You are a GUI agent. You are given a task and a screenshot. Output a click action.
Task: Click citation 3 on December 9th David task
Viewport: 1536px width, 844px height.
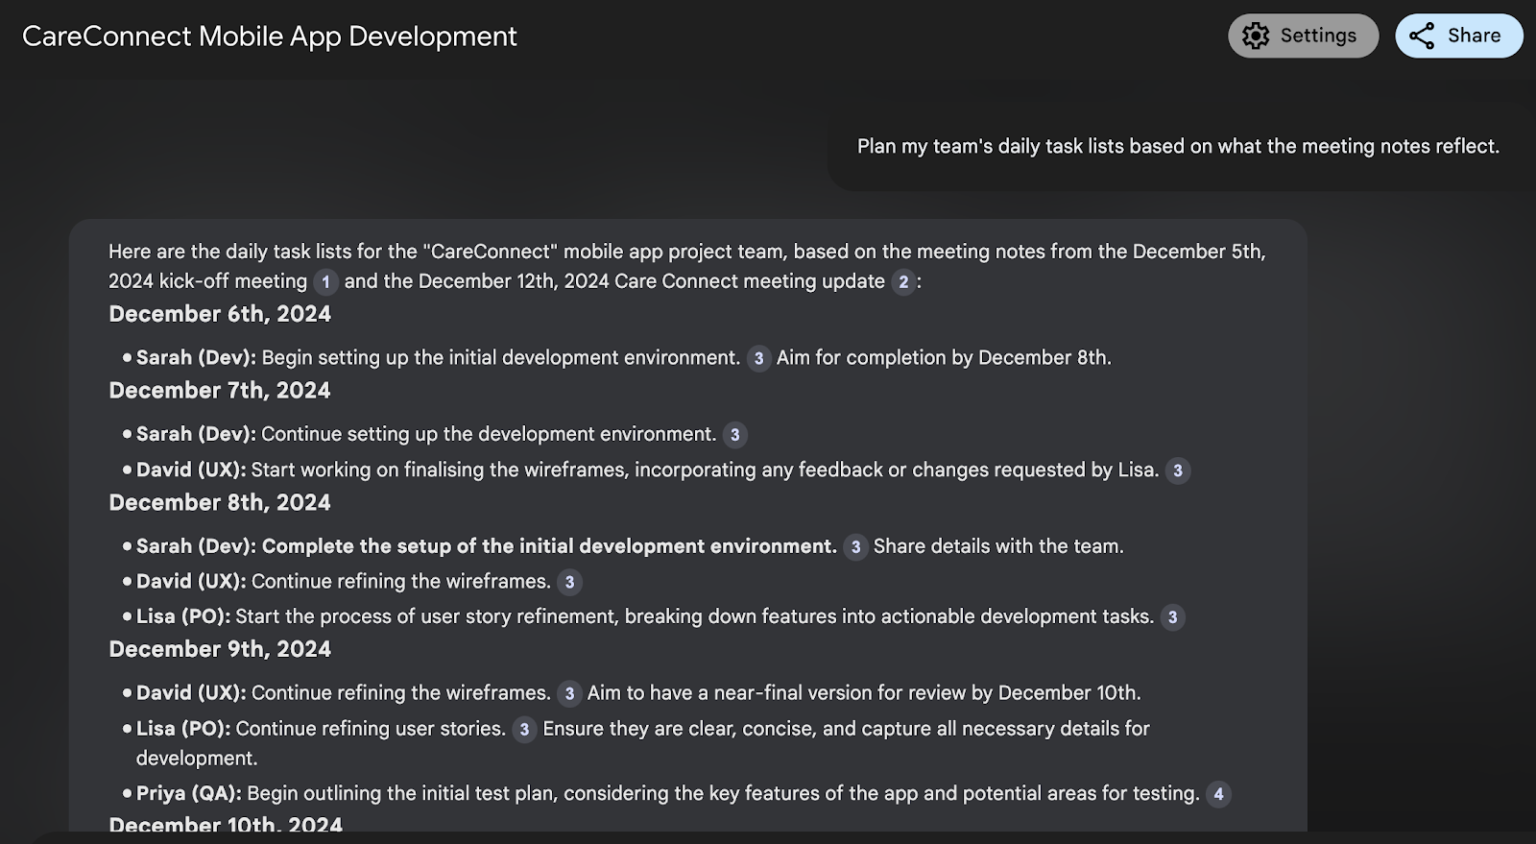click(x=569, y=693)
